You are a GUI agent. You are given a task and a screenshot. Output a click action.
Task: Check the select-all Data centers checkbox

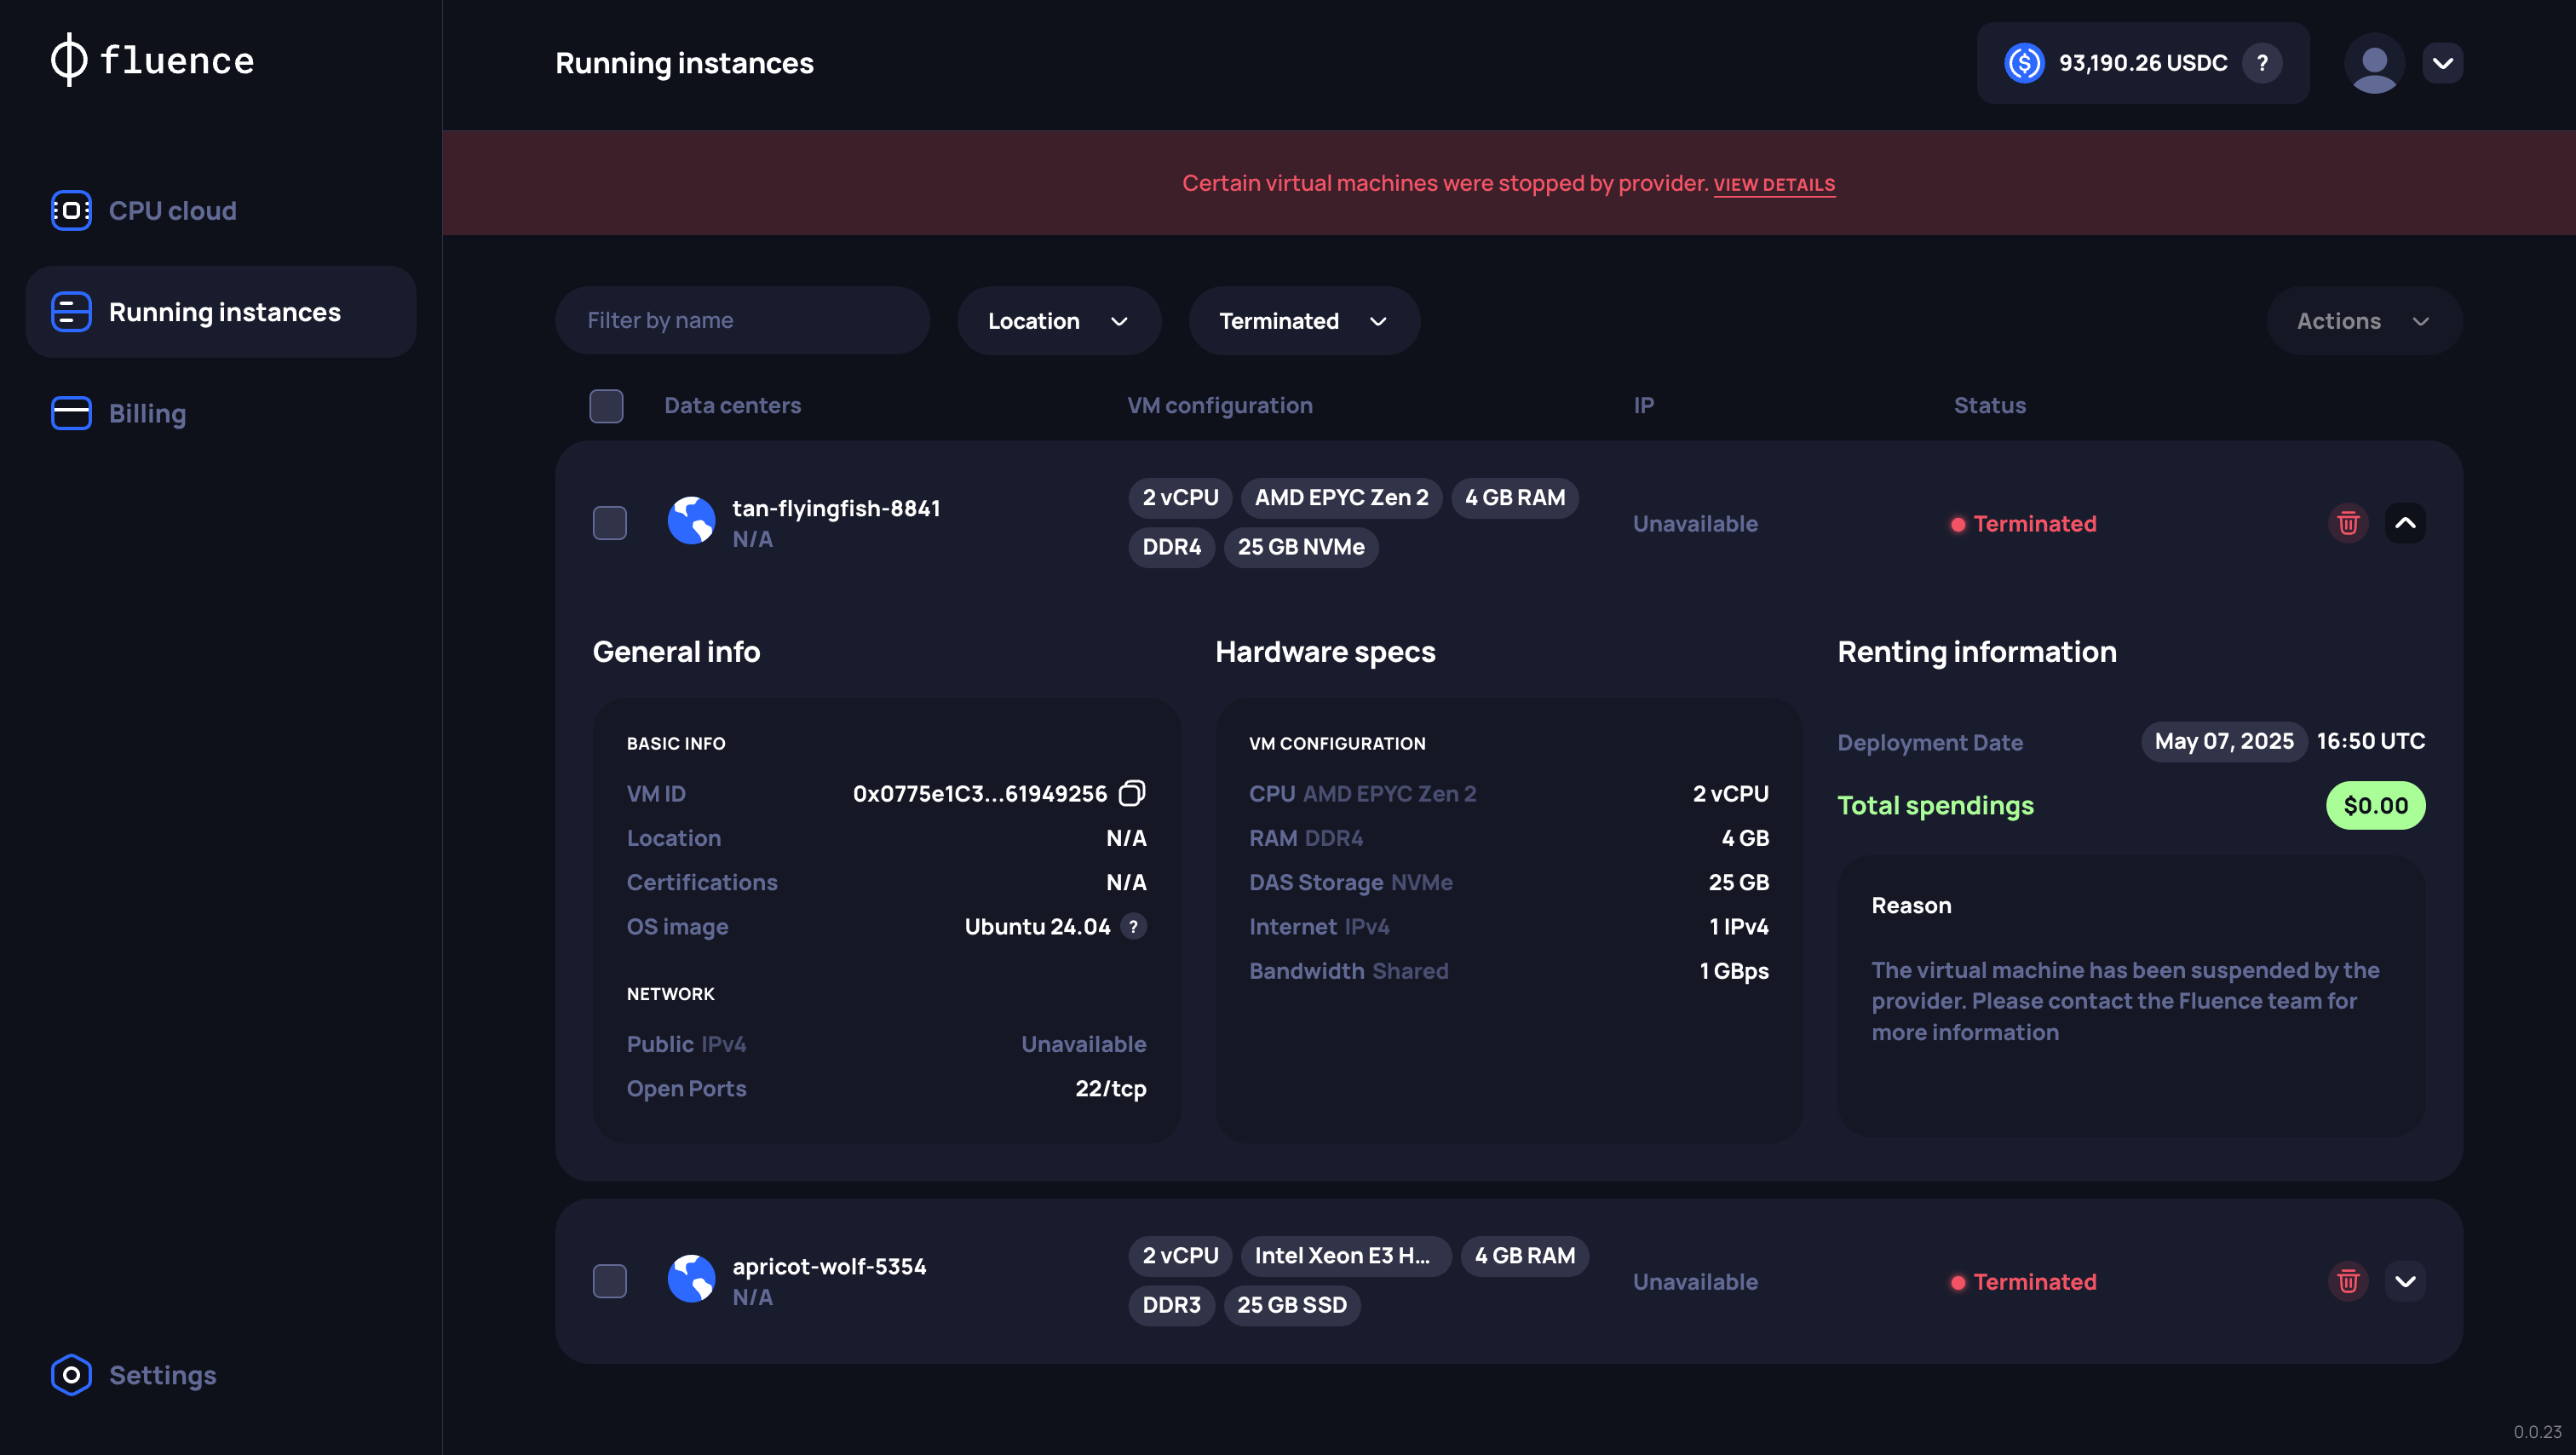point(606,406)
